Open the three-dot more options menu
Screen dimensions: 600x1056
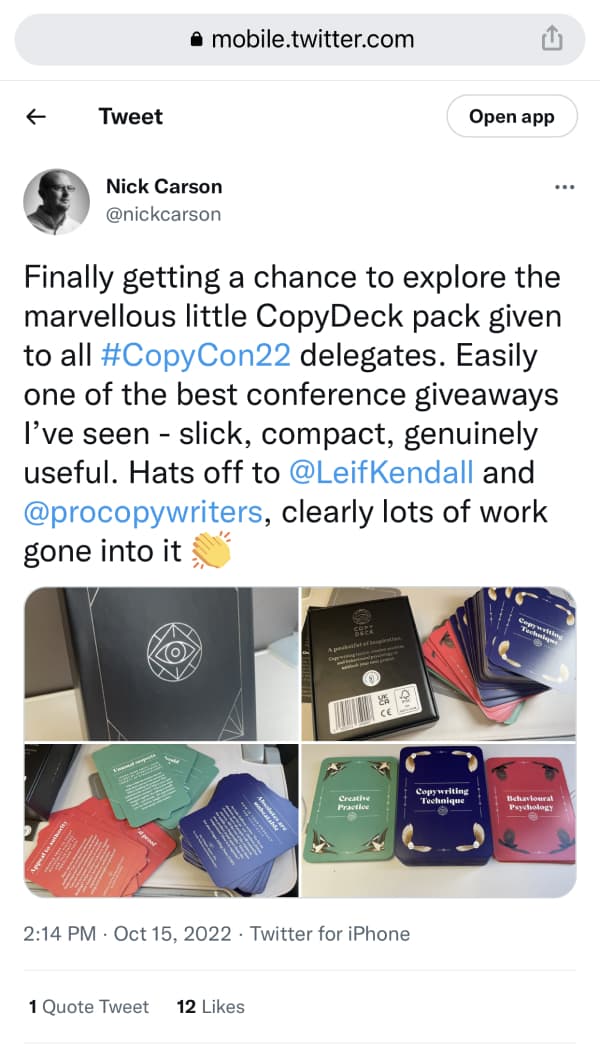pyautogui.click(x=564, y=187)
